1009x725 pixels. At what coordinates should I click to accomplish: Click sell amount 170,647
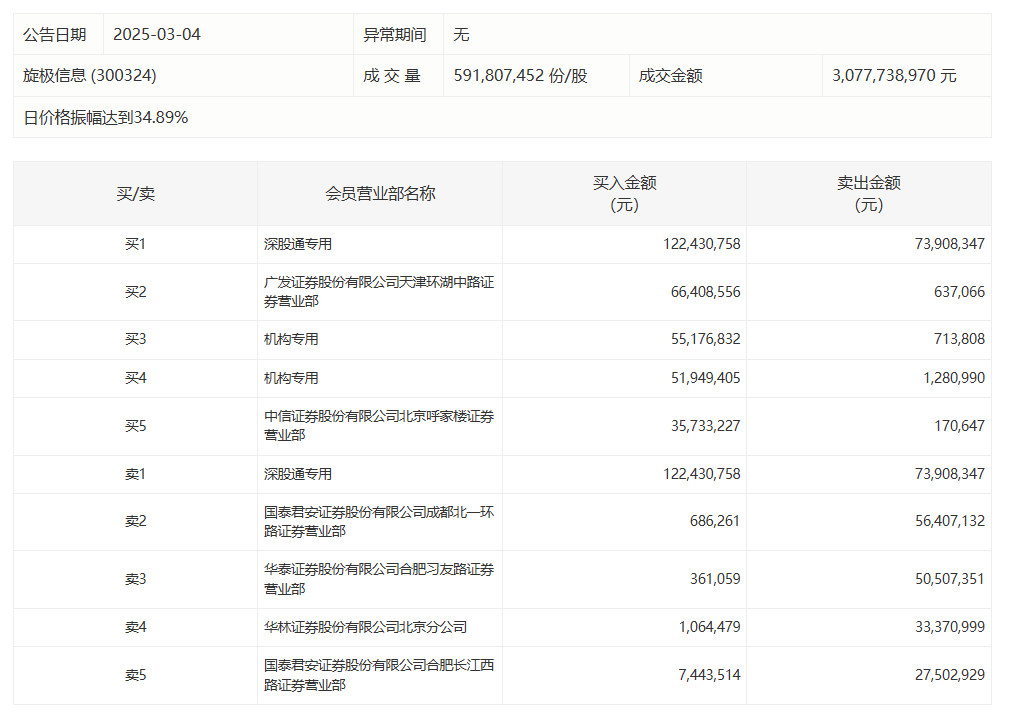click(x=959, y=426)
